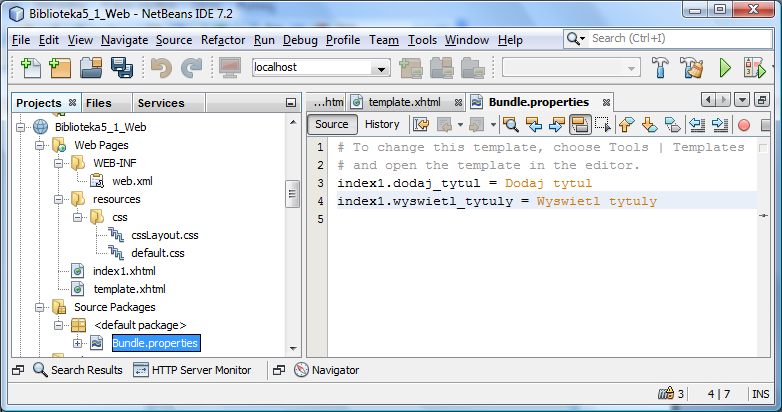Open the Navigator panel
Viewport: 782px width, 412px height.
point(327,370)
